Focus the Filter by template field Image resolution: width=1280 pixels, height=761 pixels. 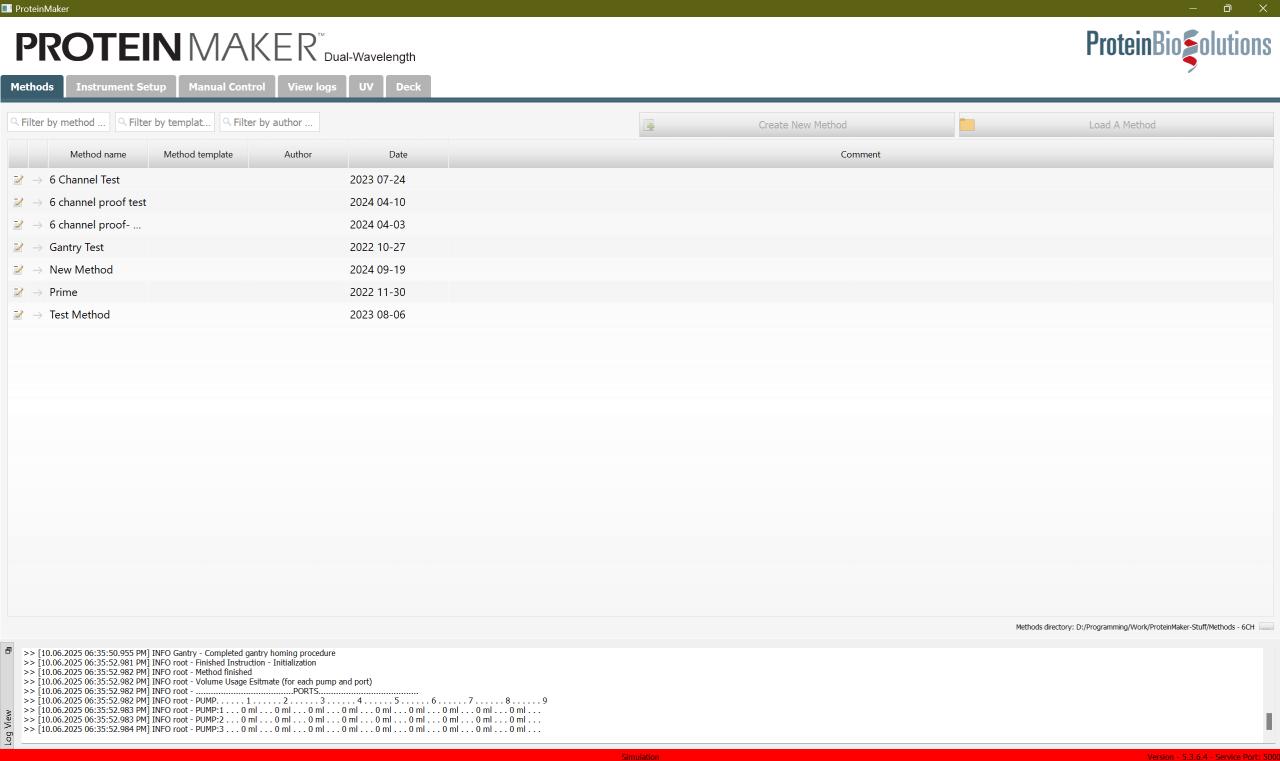(165, 122)
